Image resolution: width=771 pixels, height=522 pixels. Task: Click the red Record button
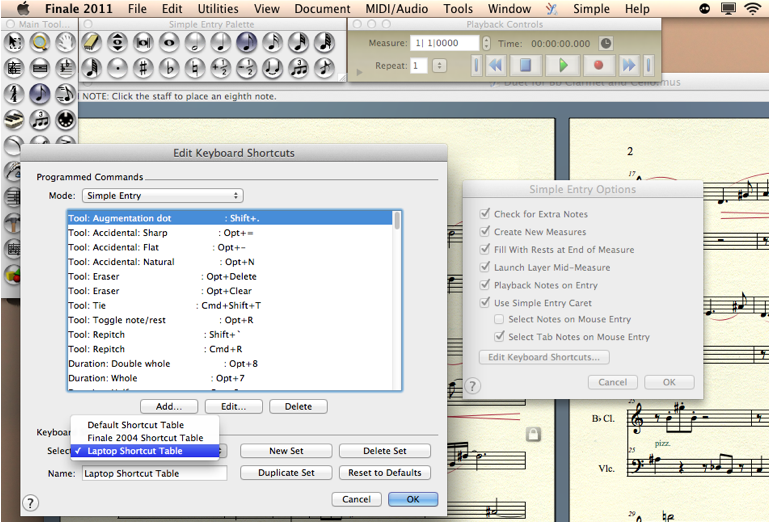[598, 65]
